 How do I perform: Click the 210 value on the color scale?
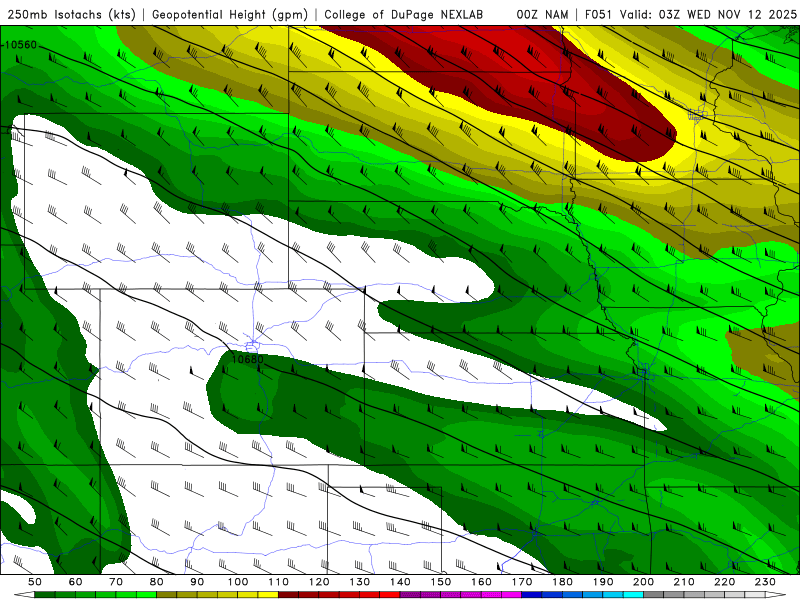684,582
